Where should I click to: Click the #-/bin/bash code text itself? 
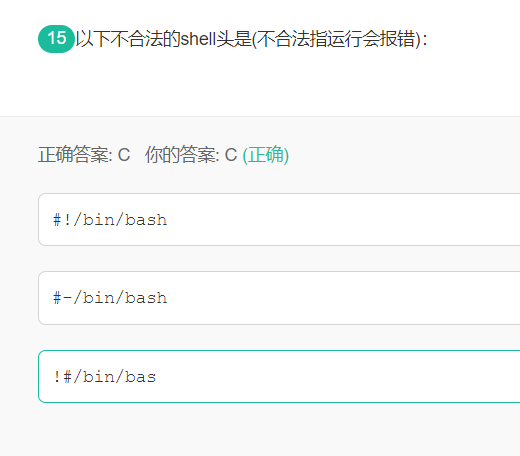point(110,298)
